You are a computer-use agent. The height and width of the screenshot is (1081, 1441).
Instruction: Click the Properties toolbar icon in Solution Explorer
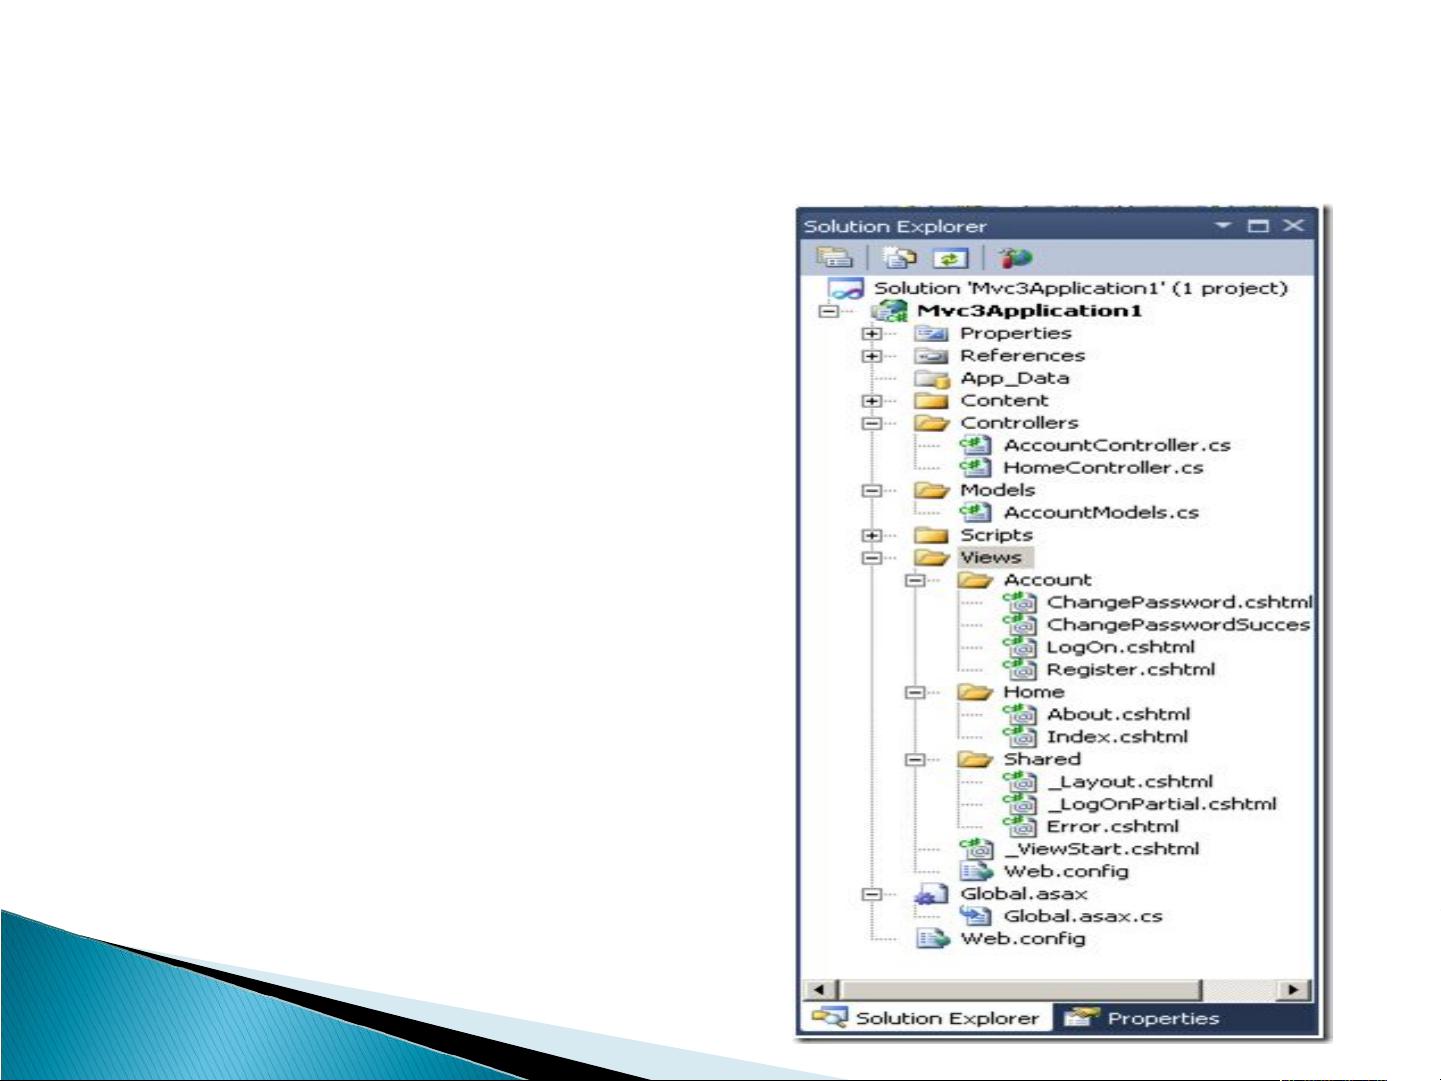[834, 258]
